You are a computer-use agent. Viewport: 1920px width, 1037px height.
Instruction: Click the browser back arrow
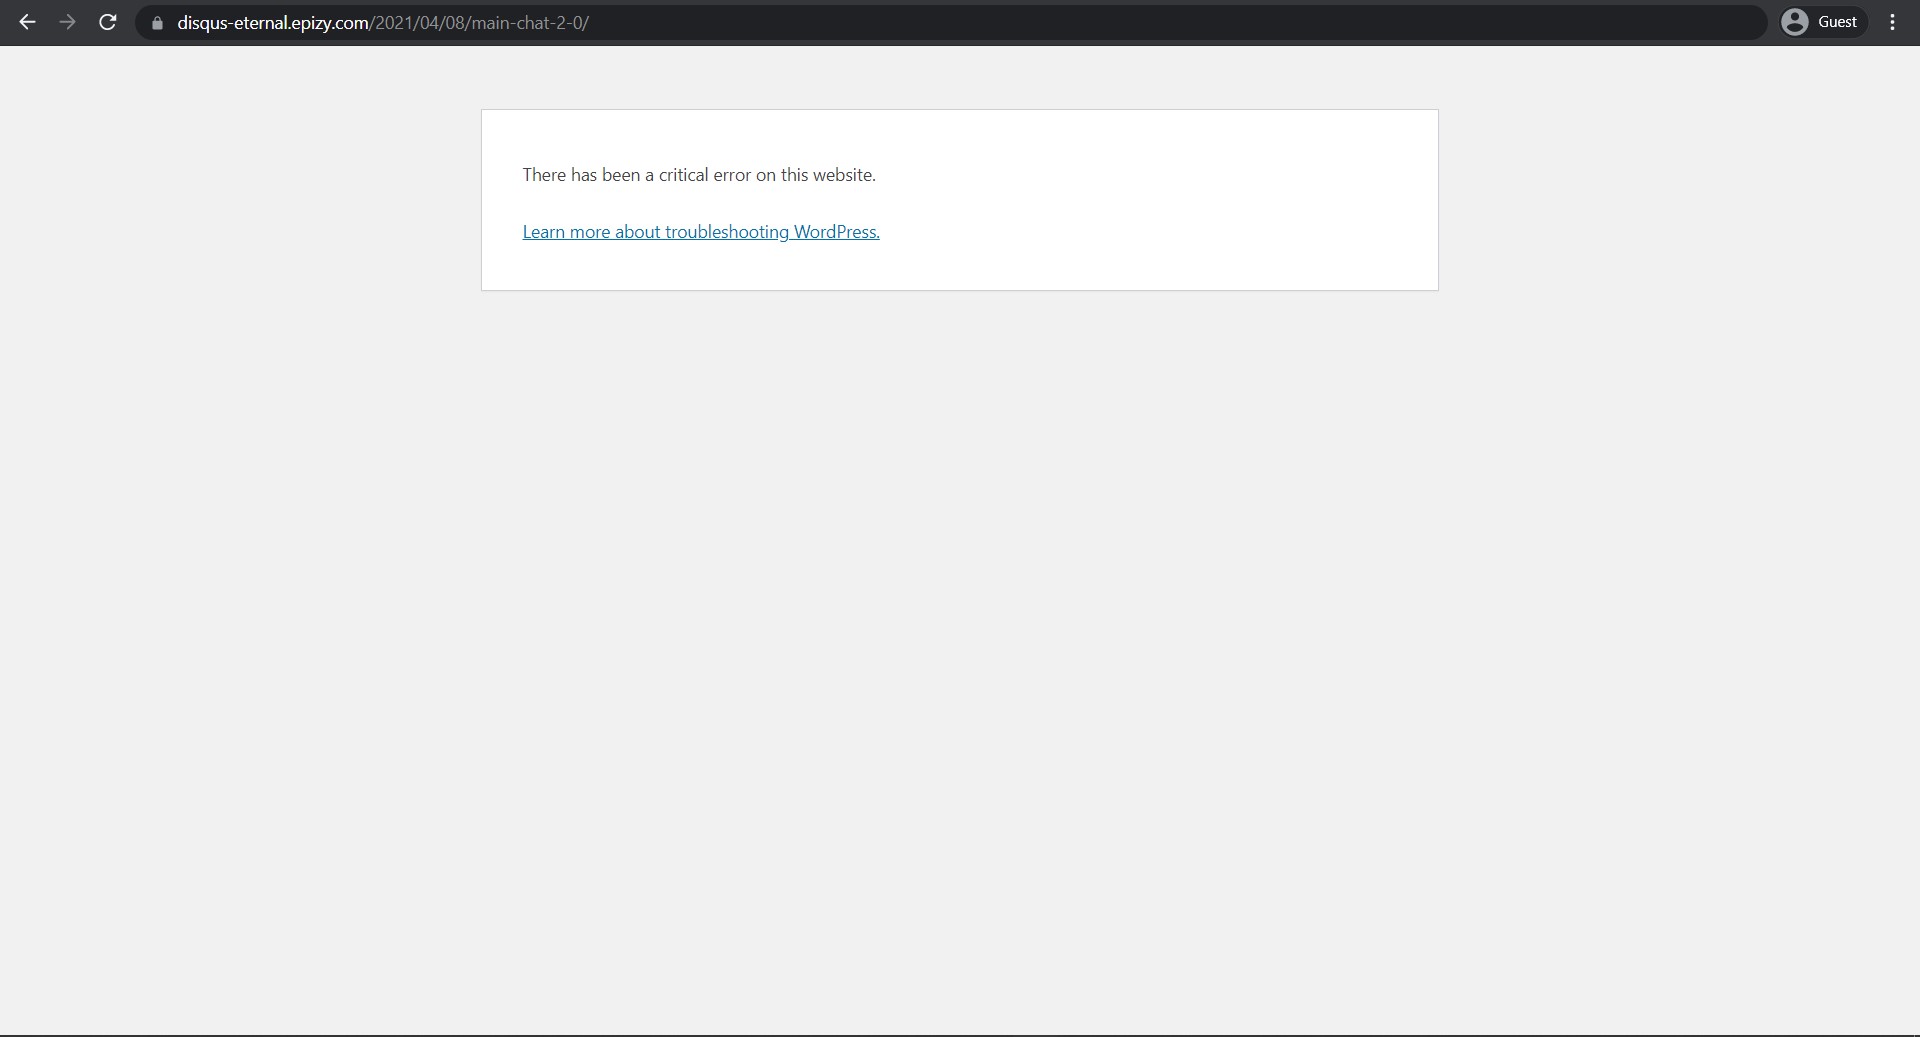pos(27,22)
